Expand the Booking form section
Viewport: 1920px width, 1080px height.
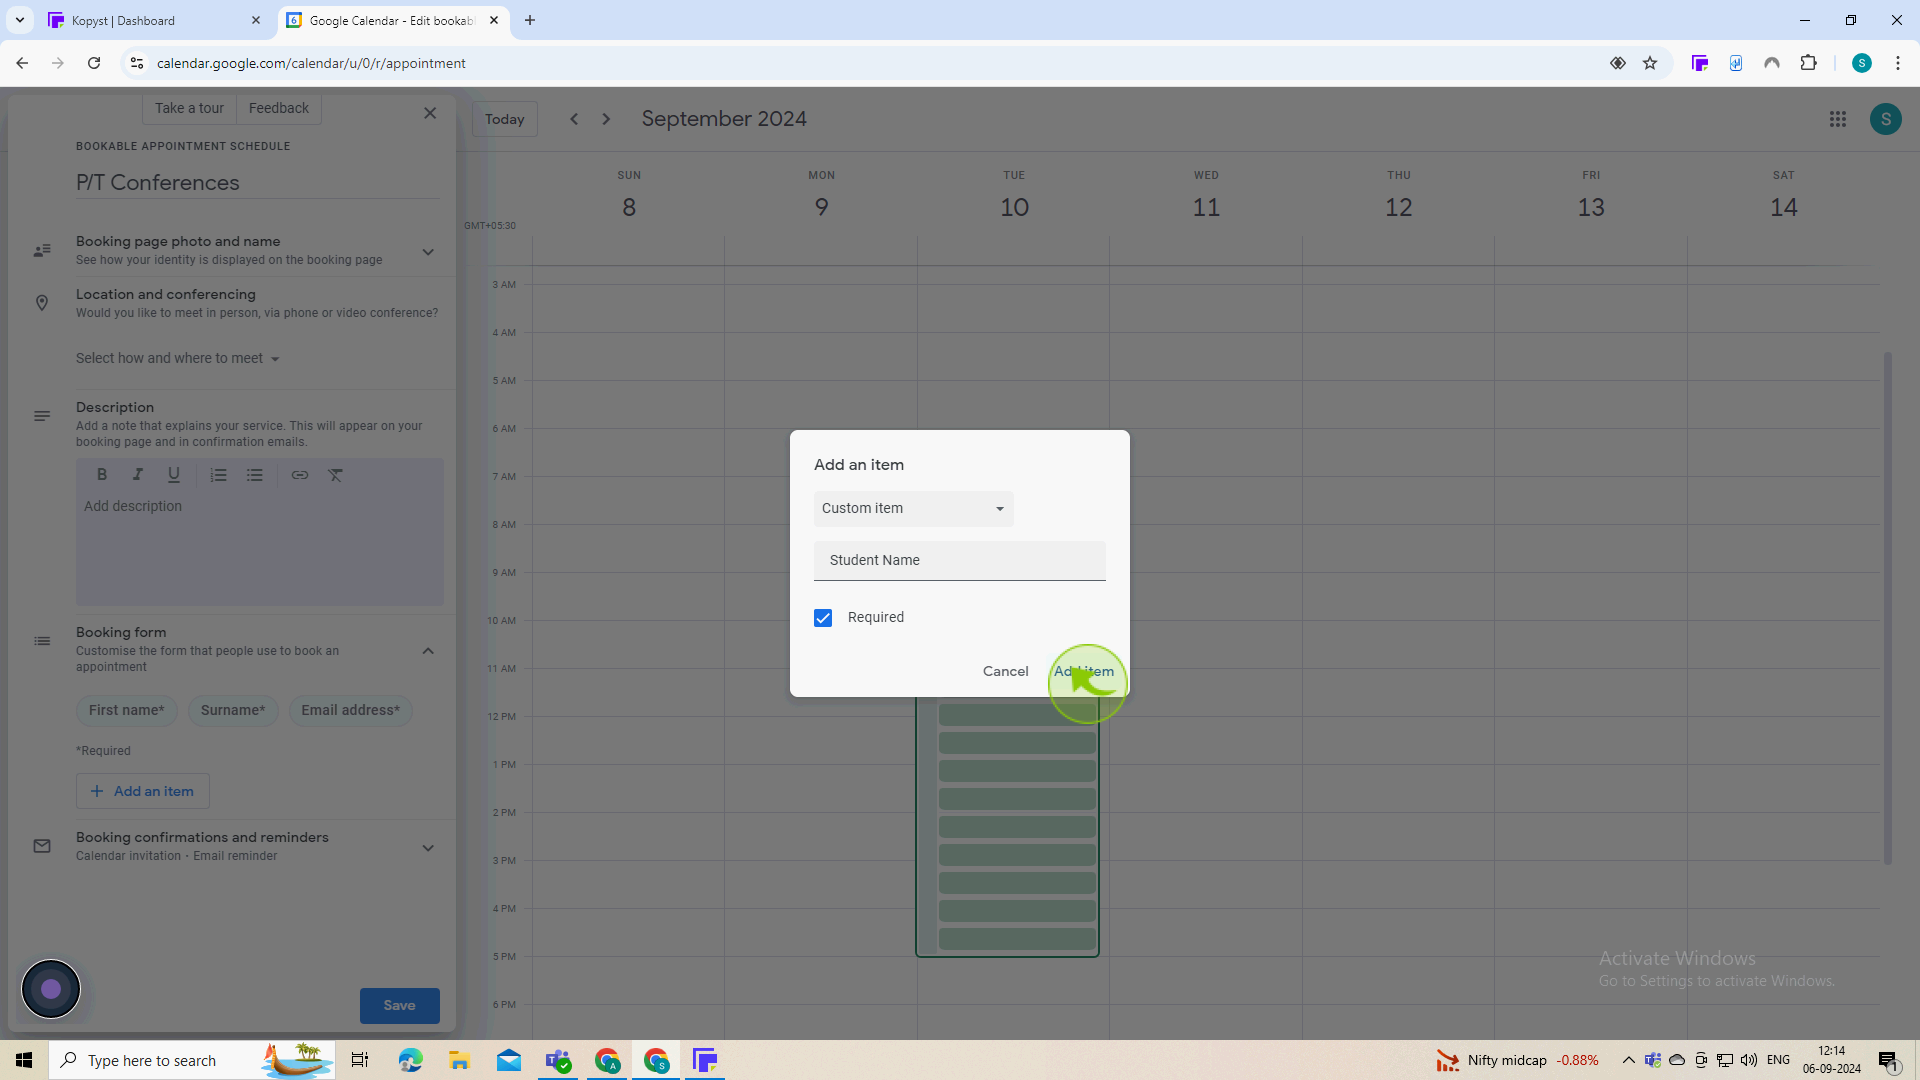(429, 649)
